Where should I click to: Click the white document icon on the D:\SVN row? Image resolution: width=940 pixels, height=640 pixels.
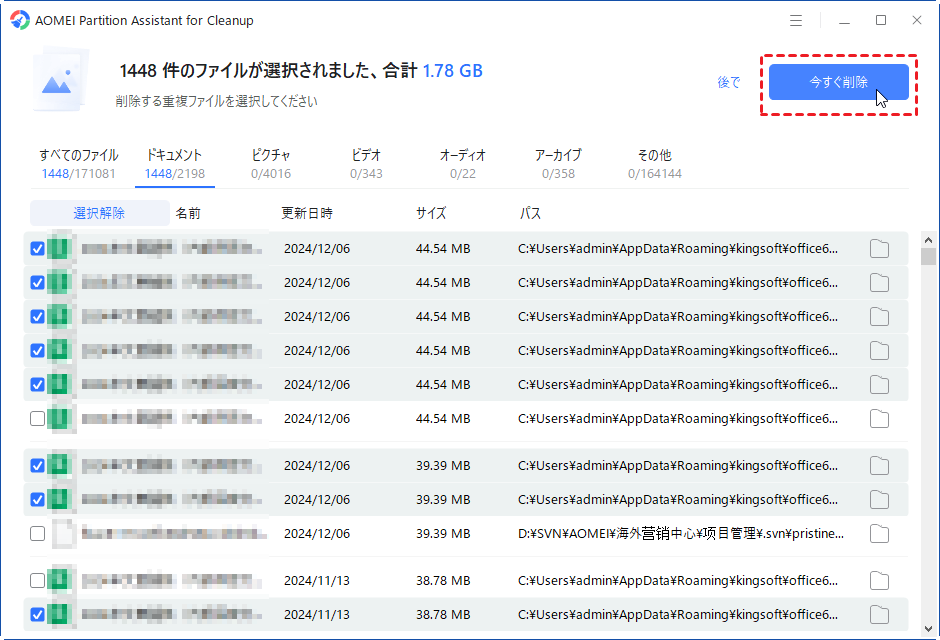point(62,533)
